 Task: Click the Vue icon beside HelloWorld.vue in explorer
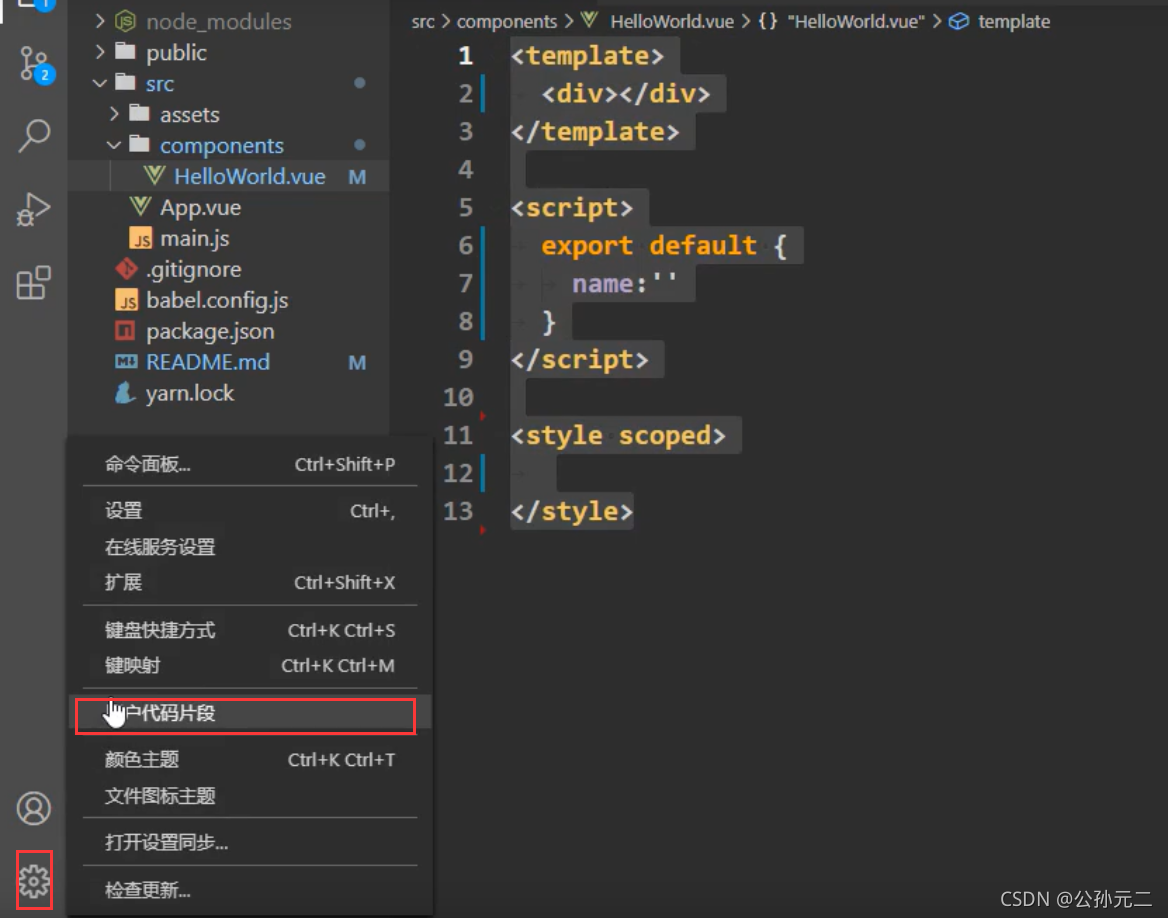tap(154, 176)
